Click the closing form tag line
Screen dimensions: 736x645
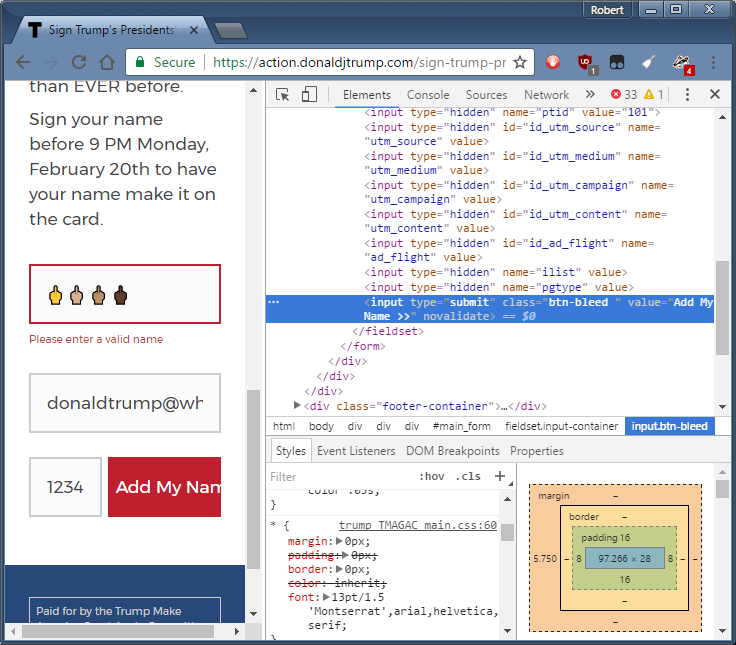[x=363, y=346]
